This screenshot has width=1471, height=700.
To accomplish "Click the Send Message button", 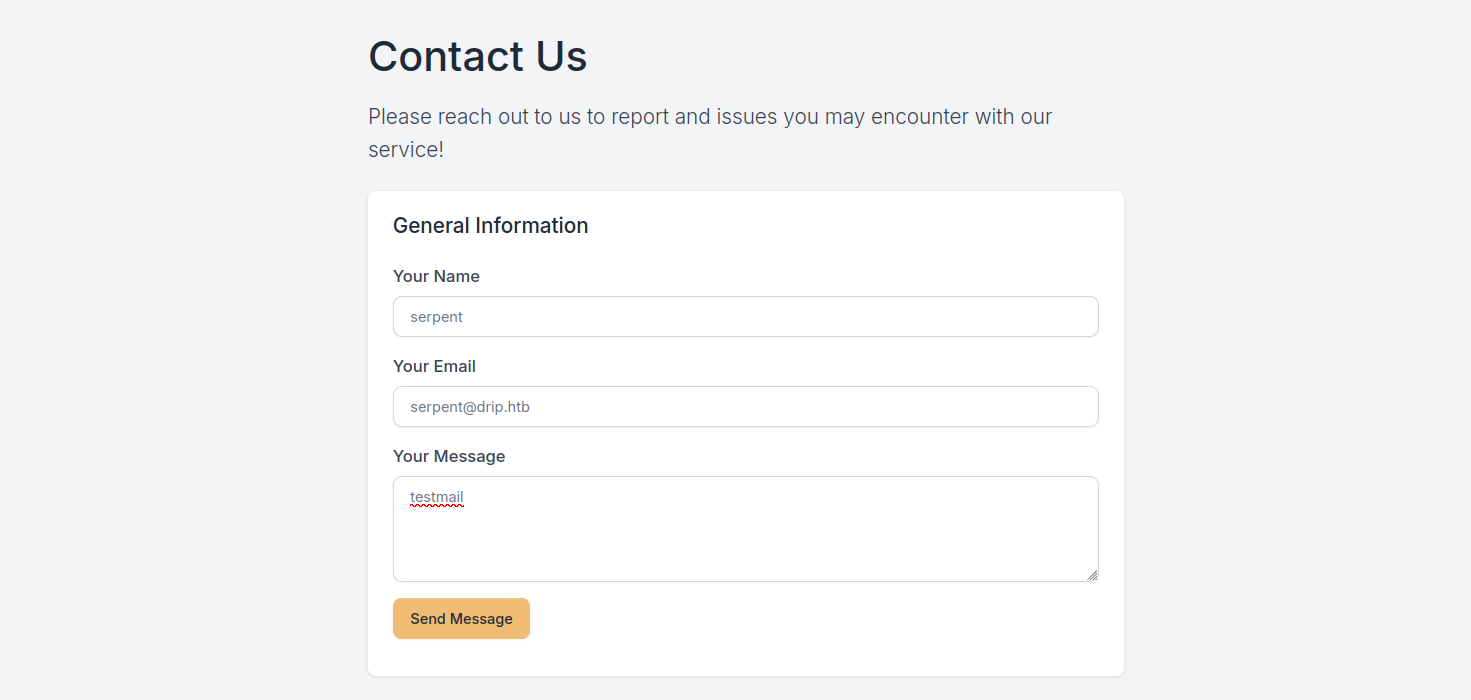I will click(x=461, y=619).
